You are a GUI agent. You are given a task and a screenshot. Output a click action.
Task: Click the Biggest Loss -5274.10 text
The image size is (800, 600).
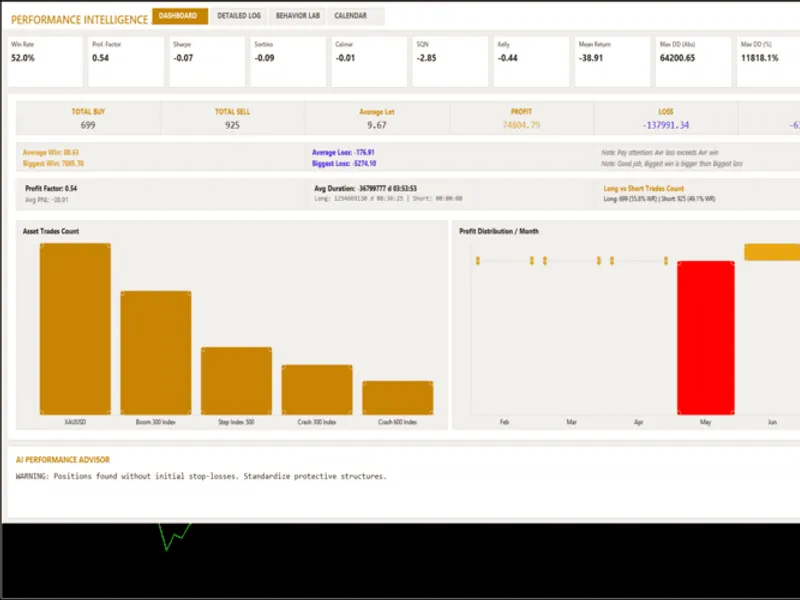pyautogui.click(x=344, y=163)
